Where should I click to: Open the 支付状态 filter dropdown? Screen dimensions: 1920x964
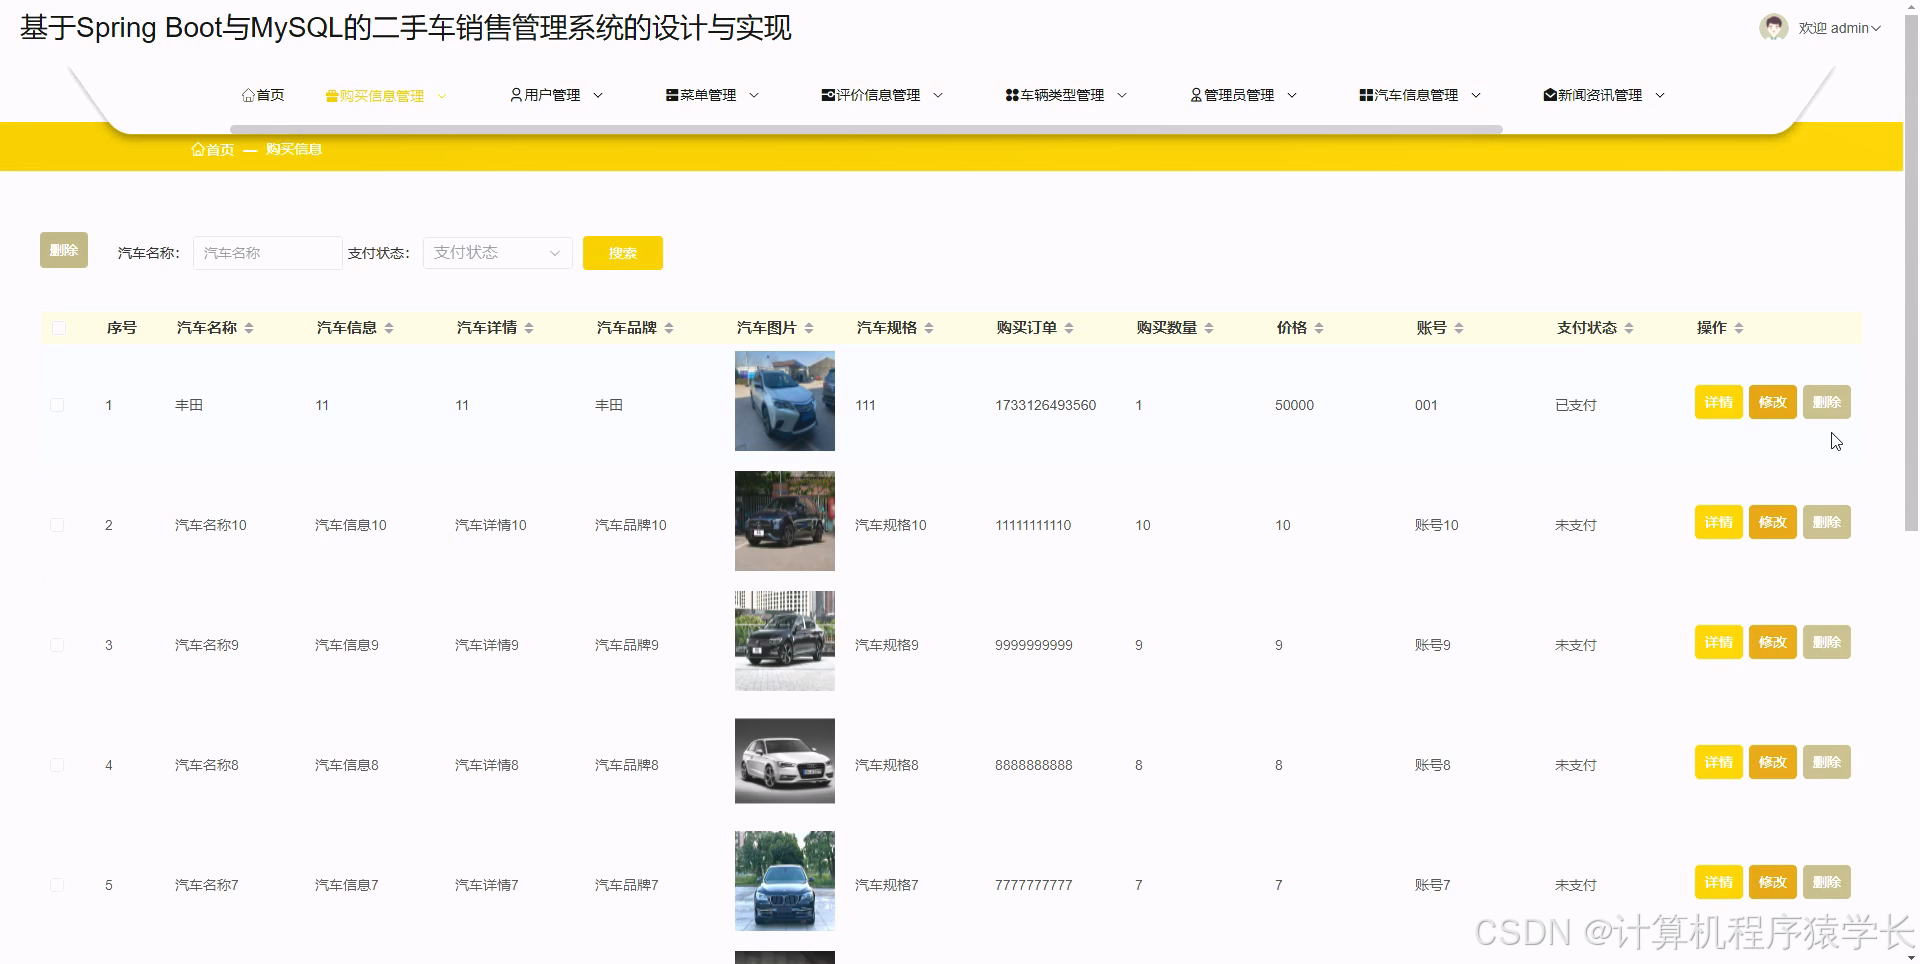[x=498, y=253]
